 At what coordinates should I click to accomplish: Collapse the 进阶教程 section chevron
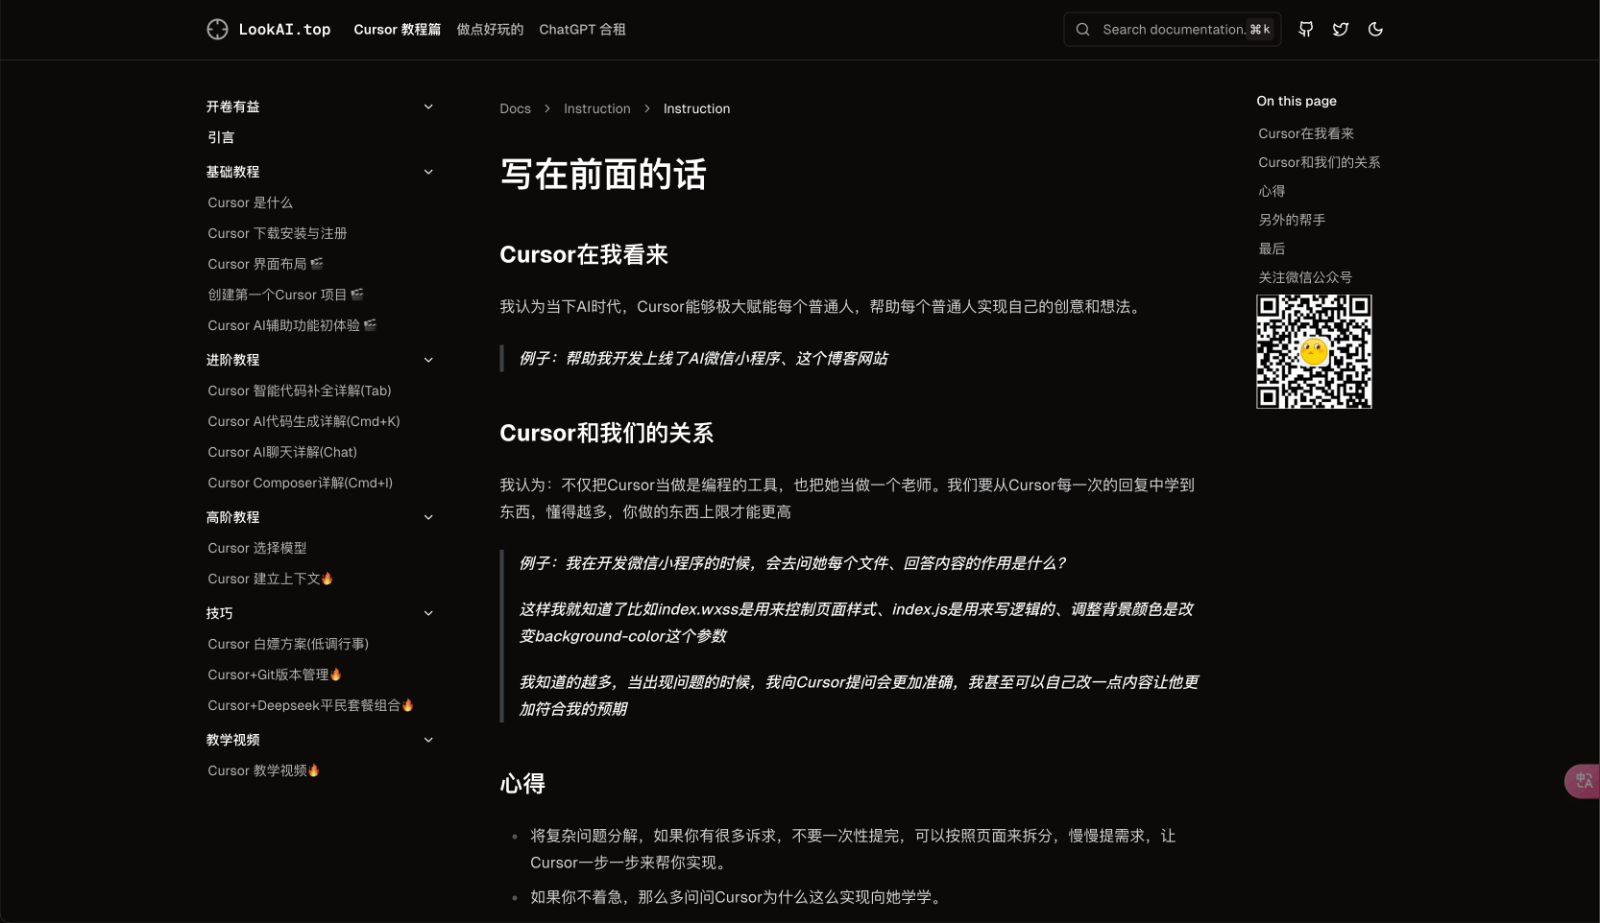pos(428,360)
